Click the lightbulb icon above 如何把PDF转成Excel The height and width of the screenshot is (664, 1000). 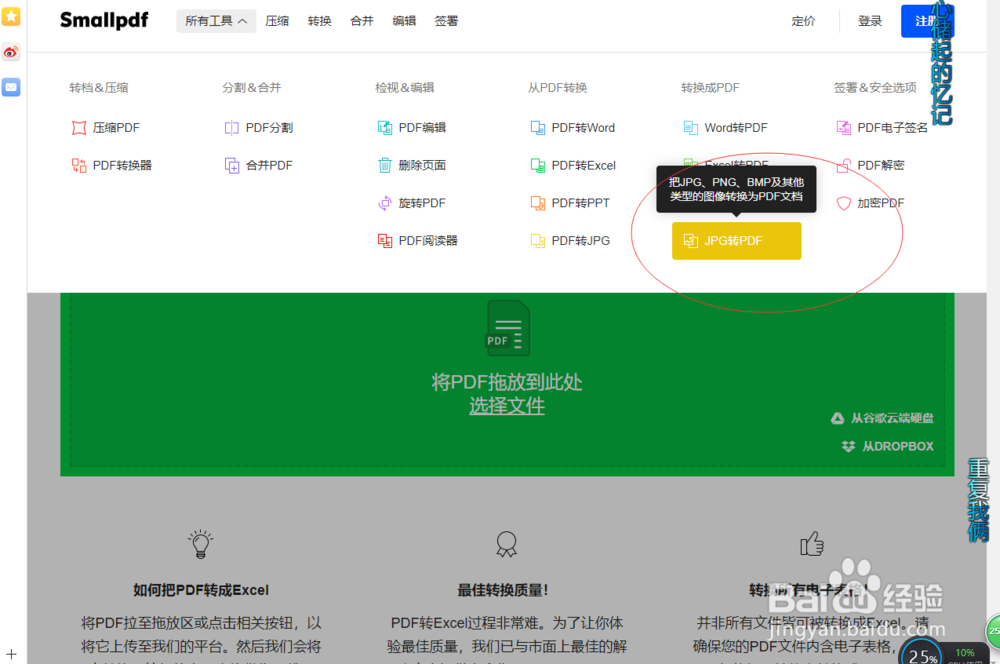(x=200, y=544)
